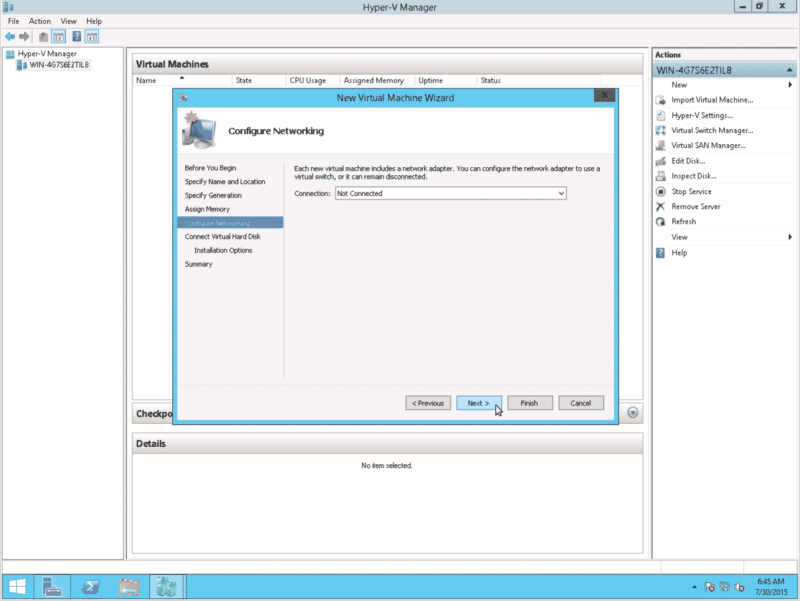The image size is (800, 601).
Task: Select Import Virtual Machine action
Action: (713, 99)
